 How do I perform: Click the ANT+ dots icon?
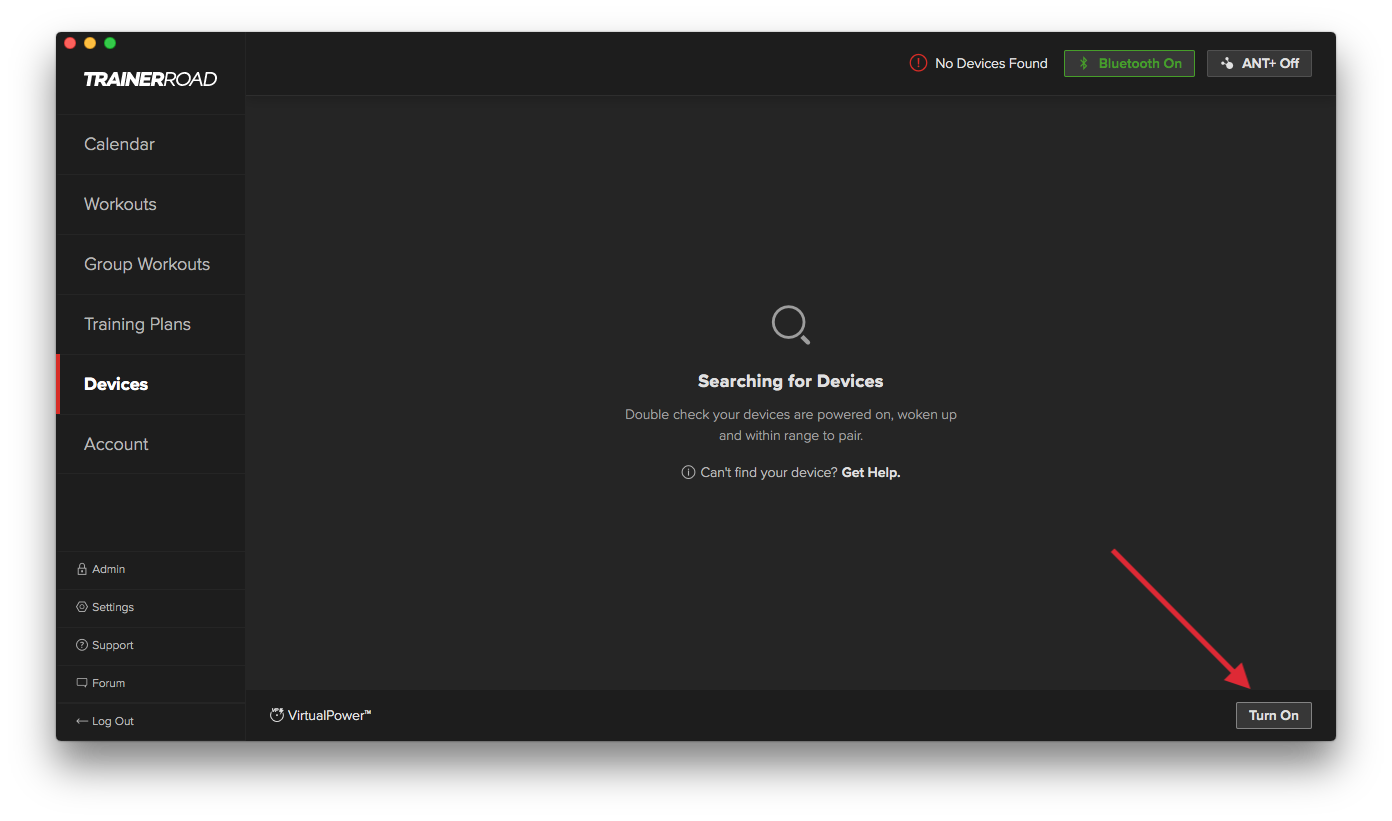pyautogui.click(x=1227, y=63)
